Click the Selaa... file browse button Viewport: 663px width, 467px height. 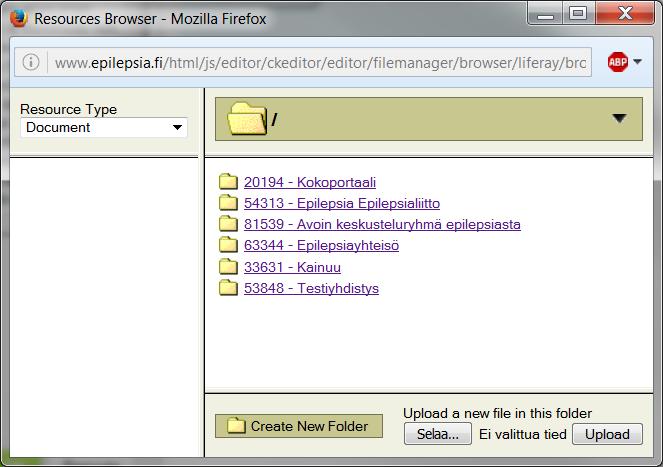tap(438, 434)
